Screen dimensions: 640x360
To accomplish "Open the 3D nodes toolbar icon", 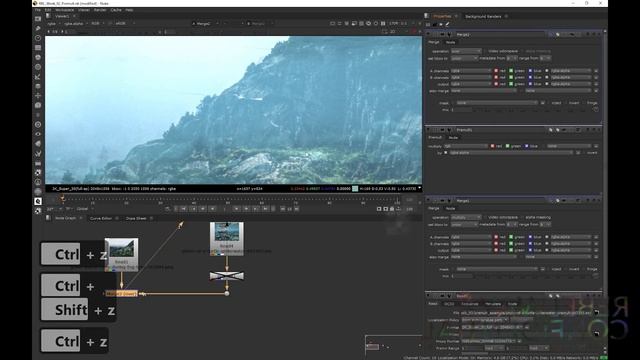I will pyautogui.click(x=38, y=105).
